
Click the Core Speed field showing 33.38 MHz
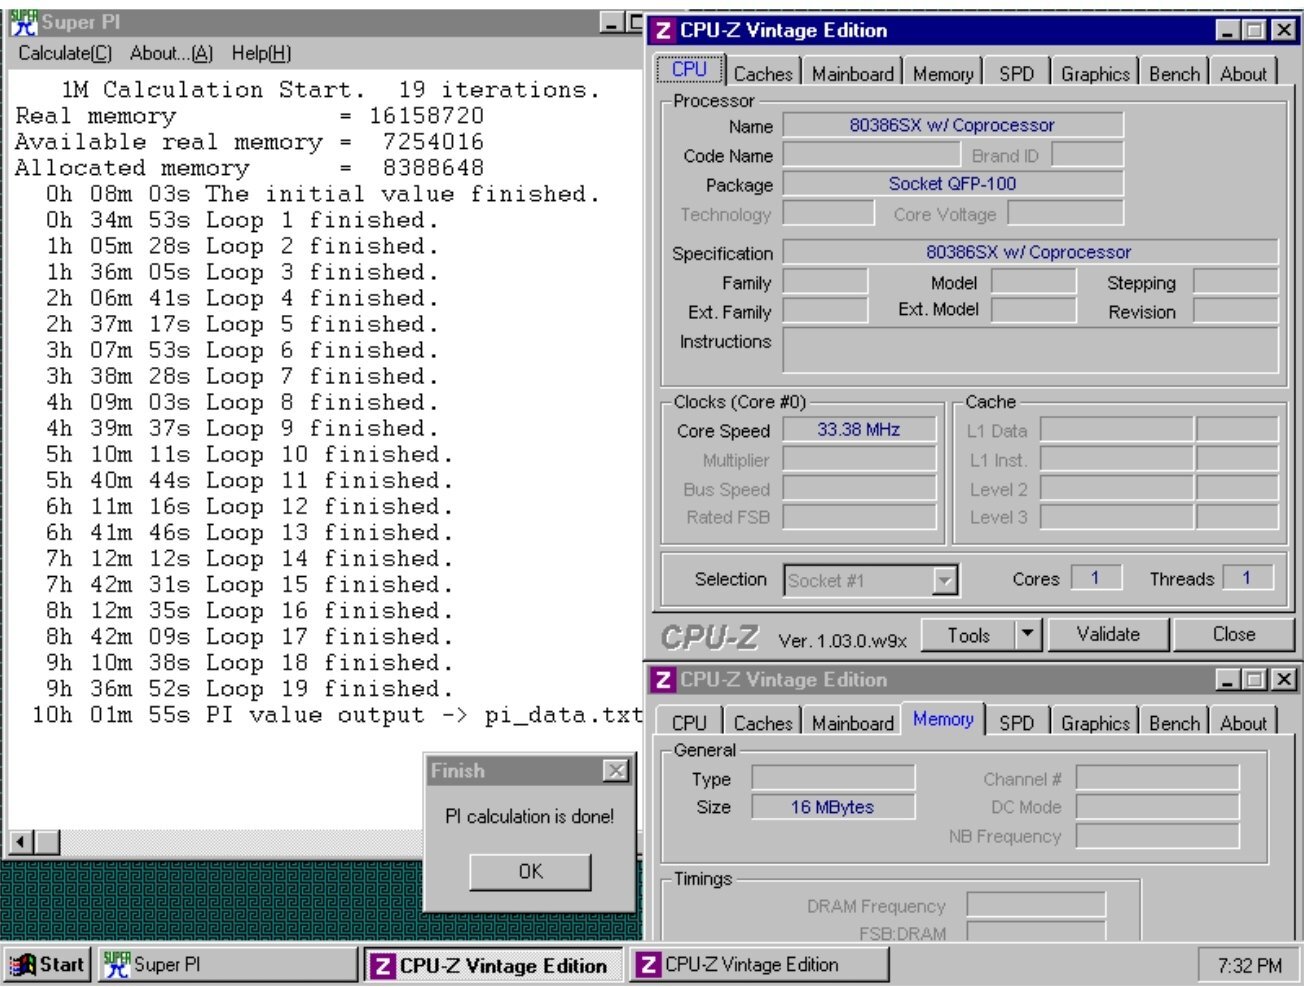pos(859,430)
